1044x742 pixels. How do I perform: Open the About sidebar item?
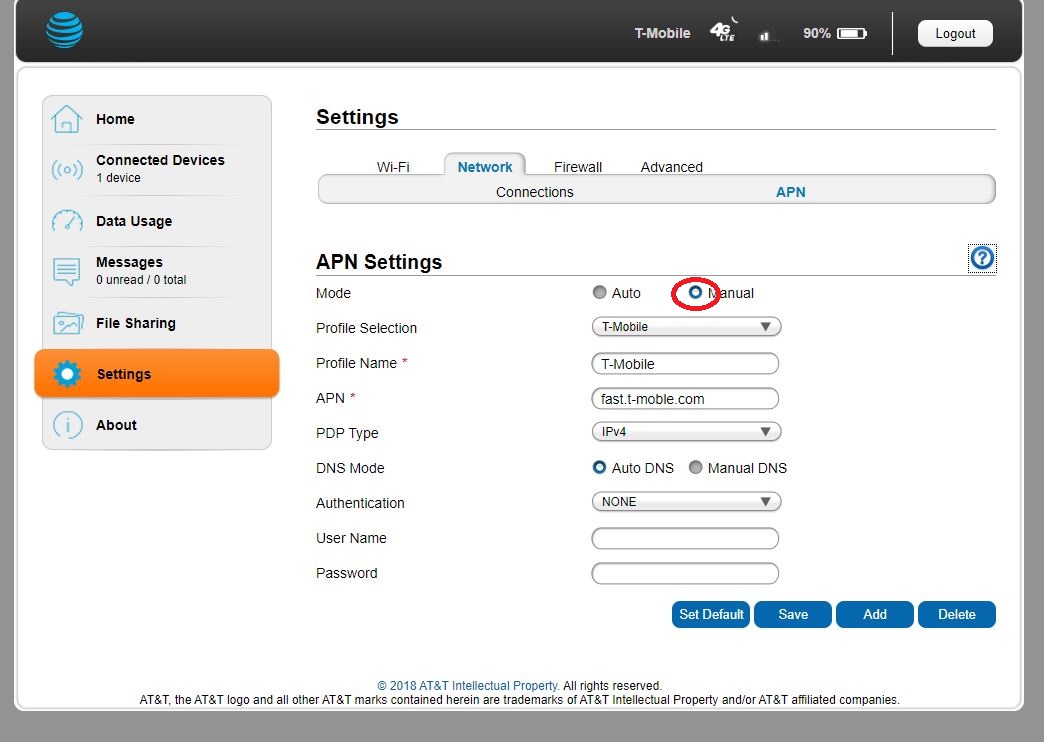tap(157, 424)
